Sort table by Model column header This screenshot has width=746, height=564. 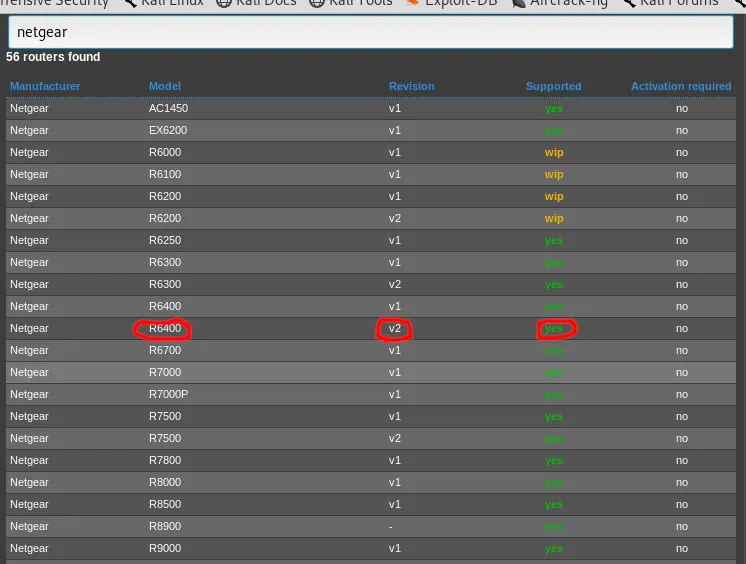[165, 86]
